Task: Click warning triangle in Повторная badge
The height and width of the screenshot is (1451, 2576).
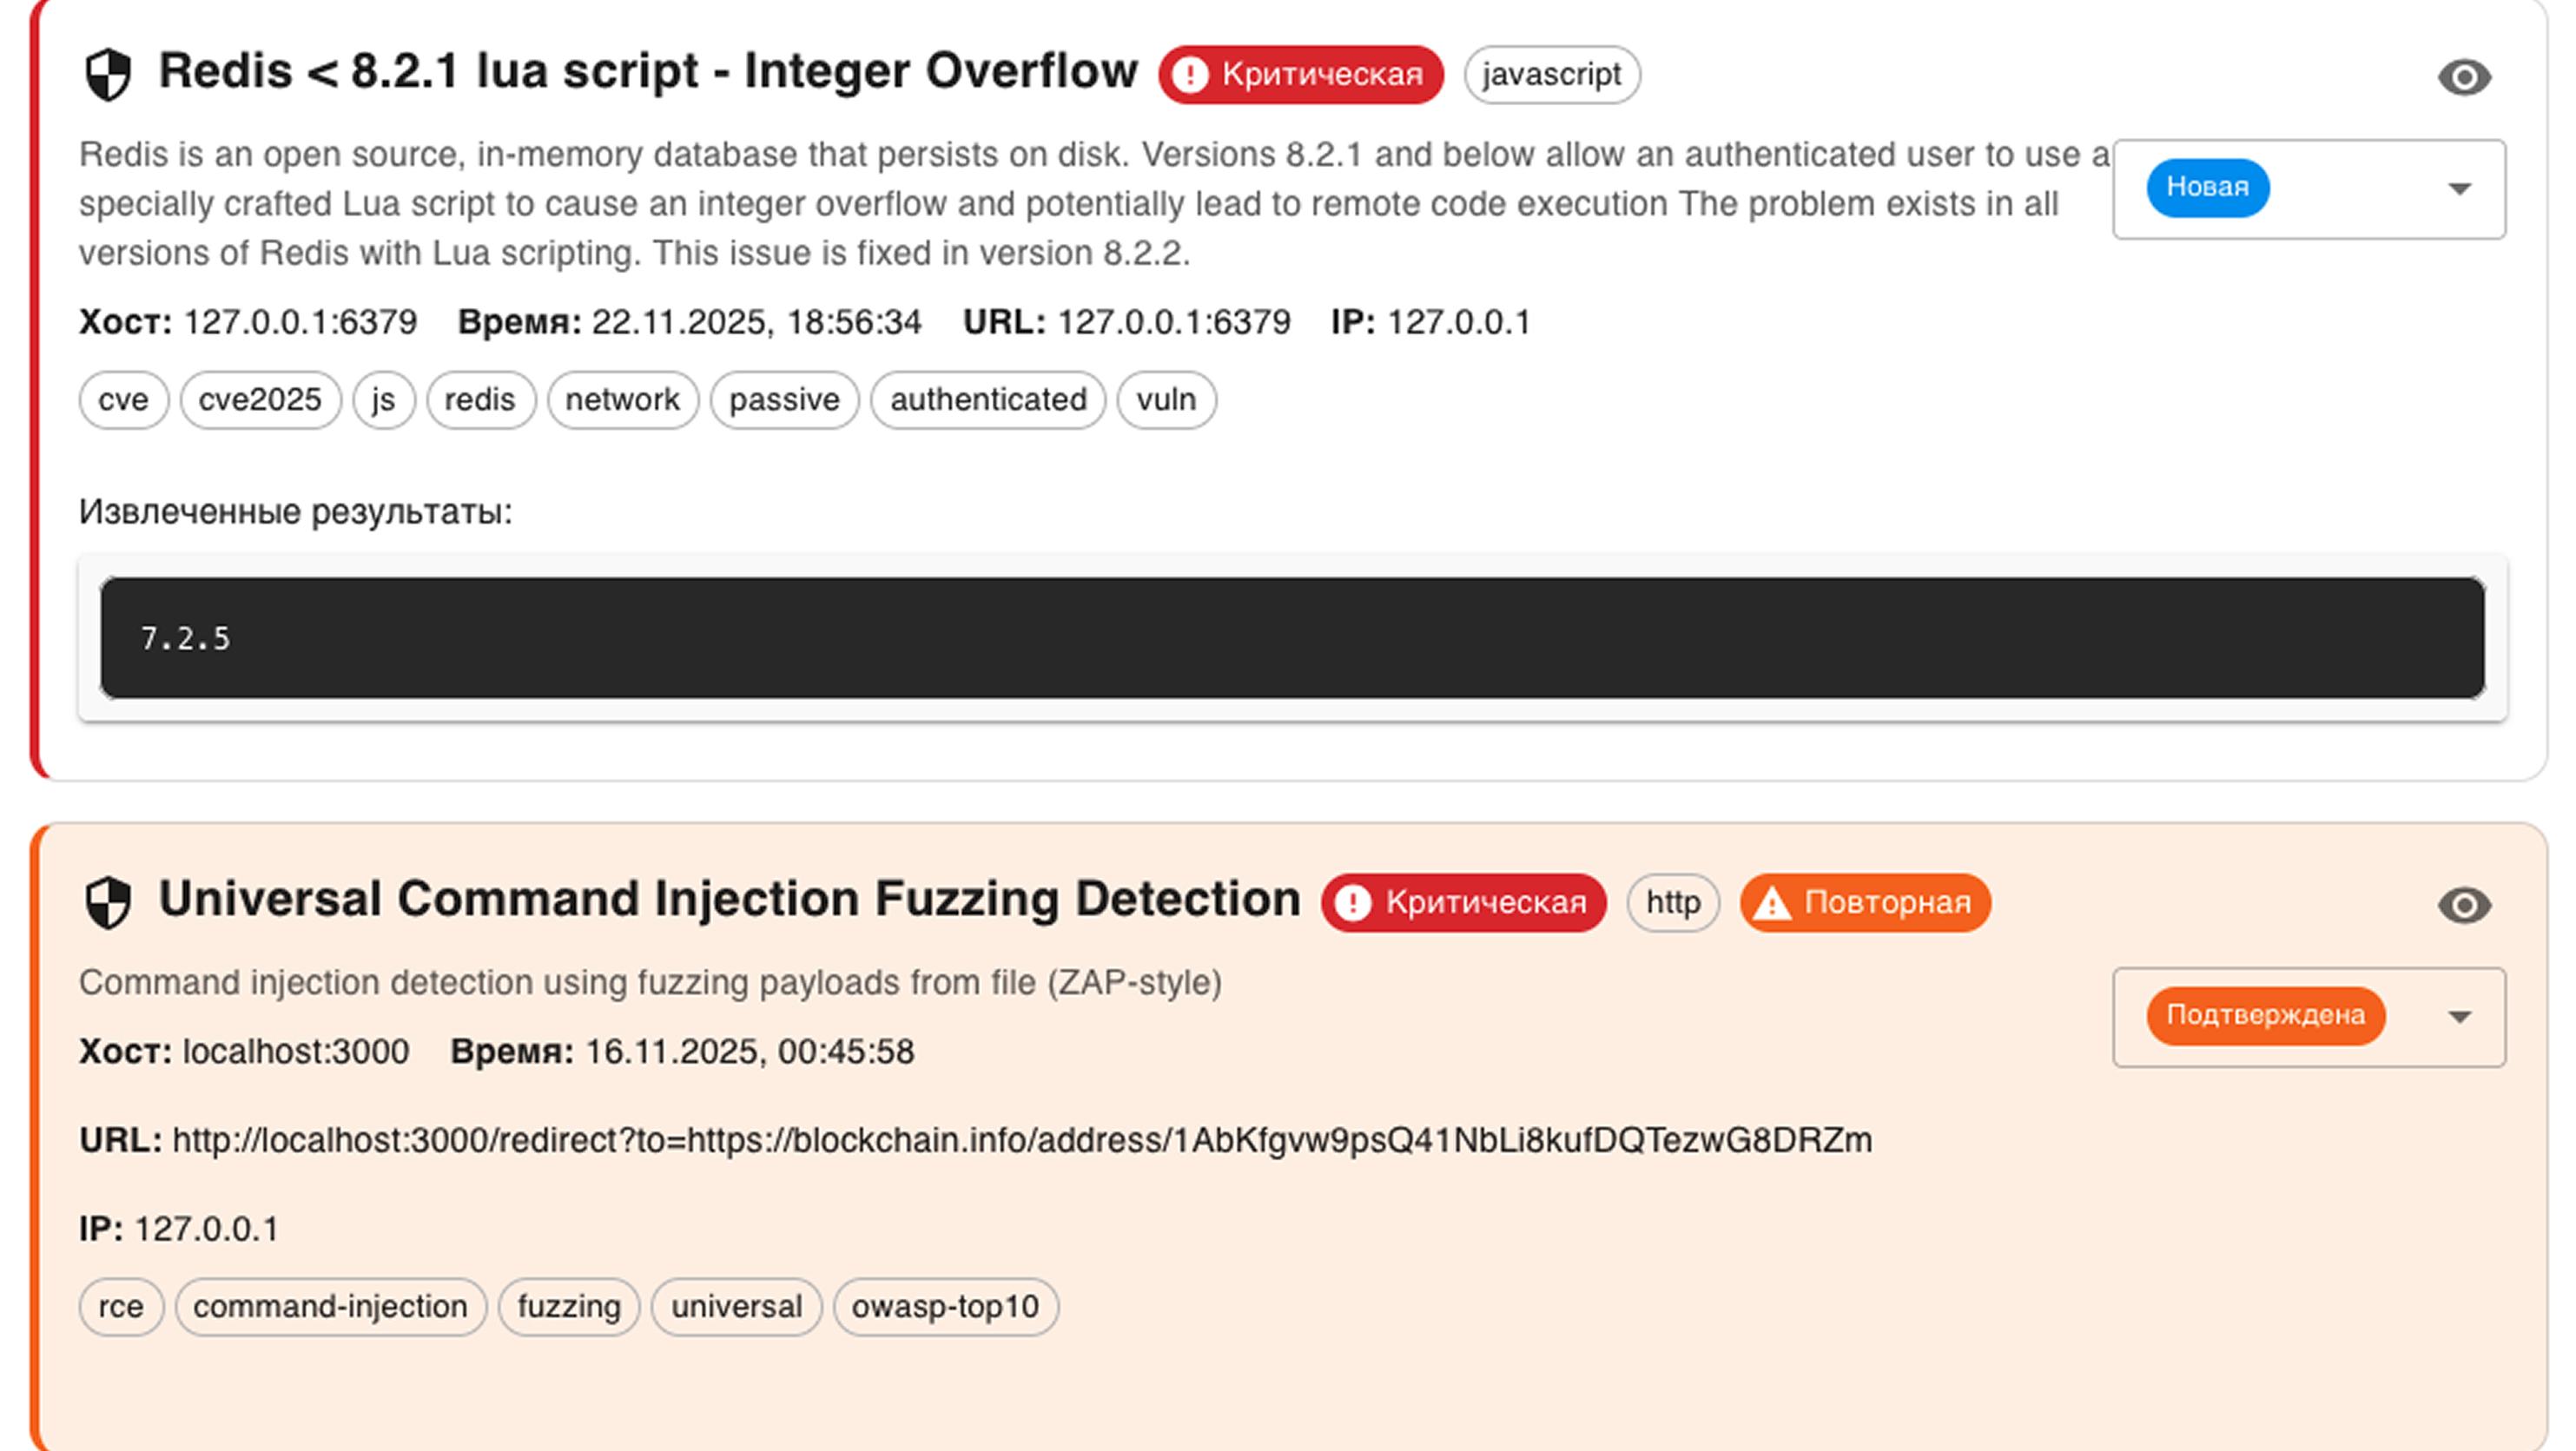Action: pyautogui.click(x=1772, y=904)
